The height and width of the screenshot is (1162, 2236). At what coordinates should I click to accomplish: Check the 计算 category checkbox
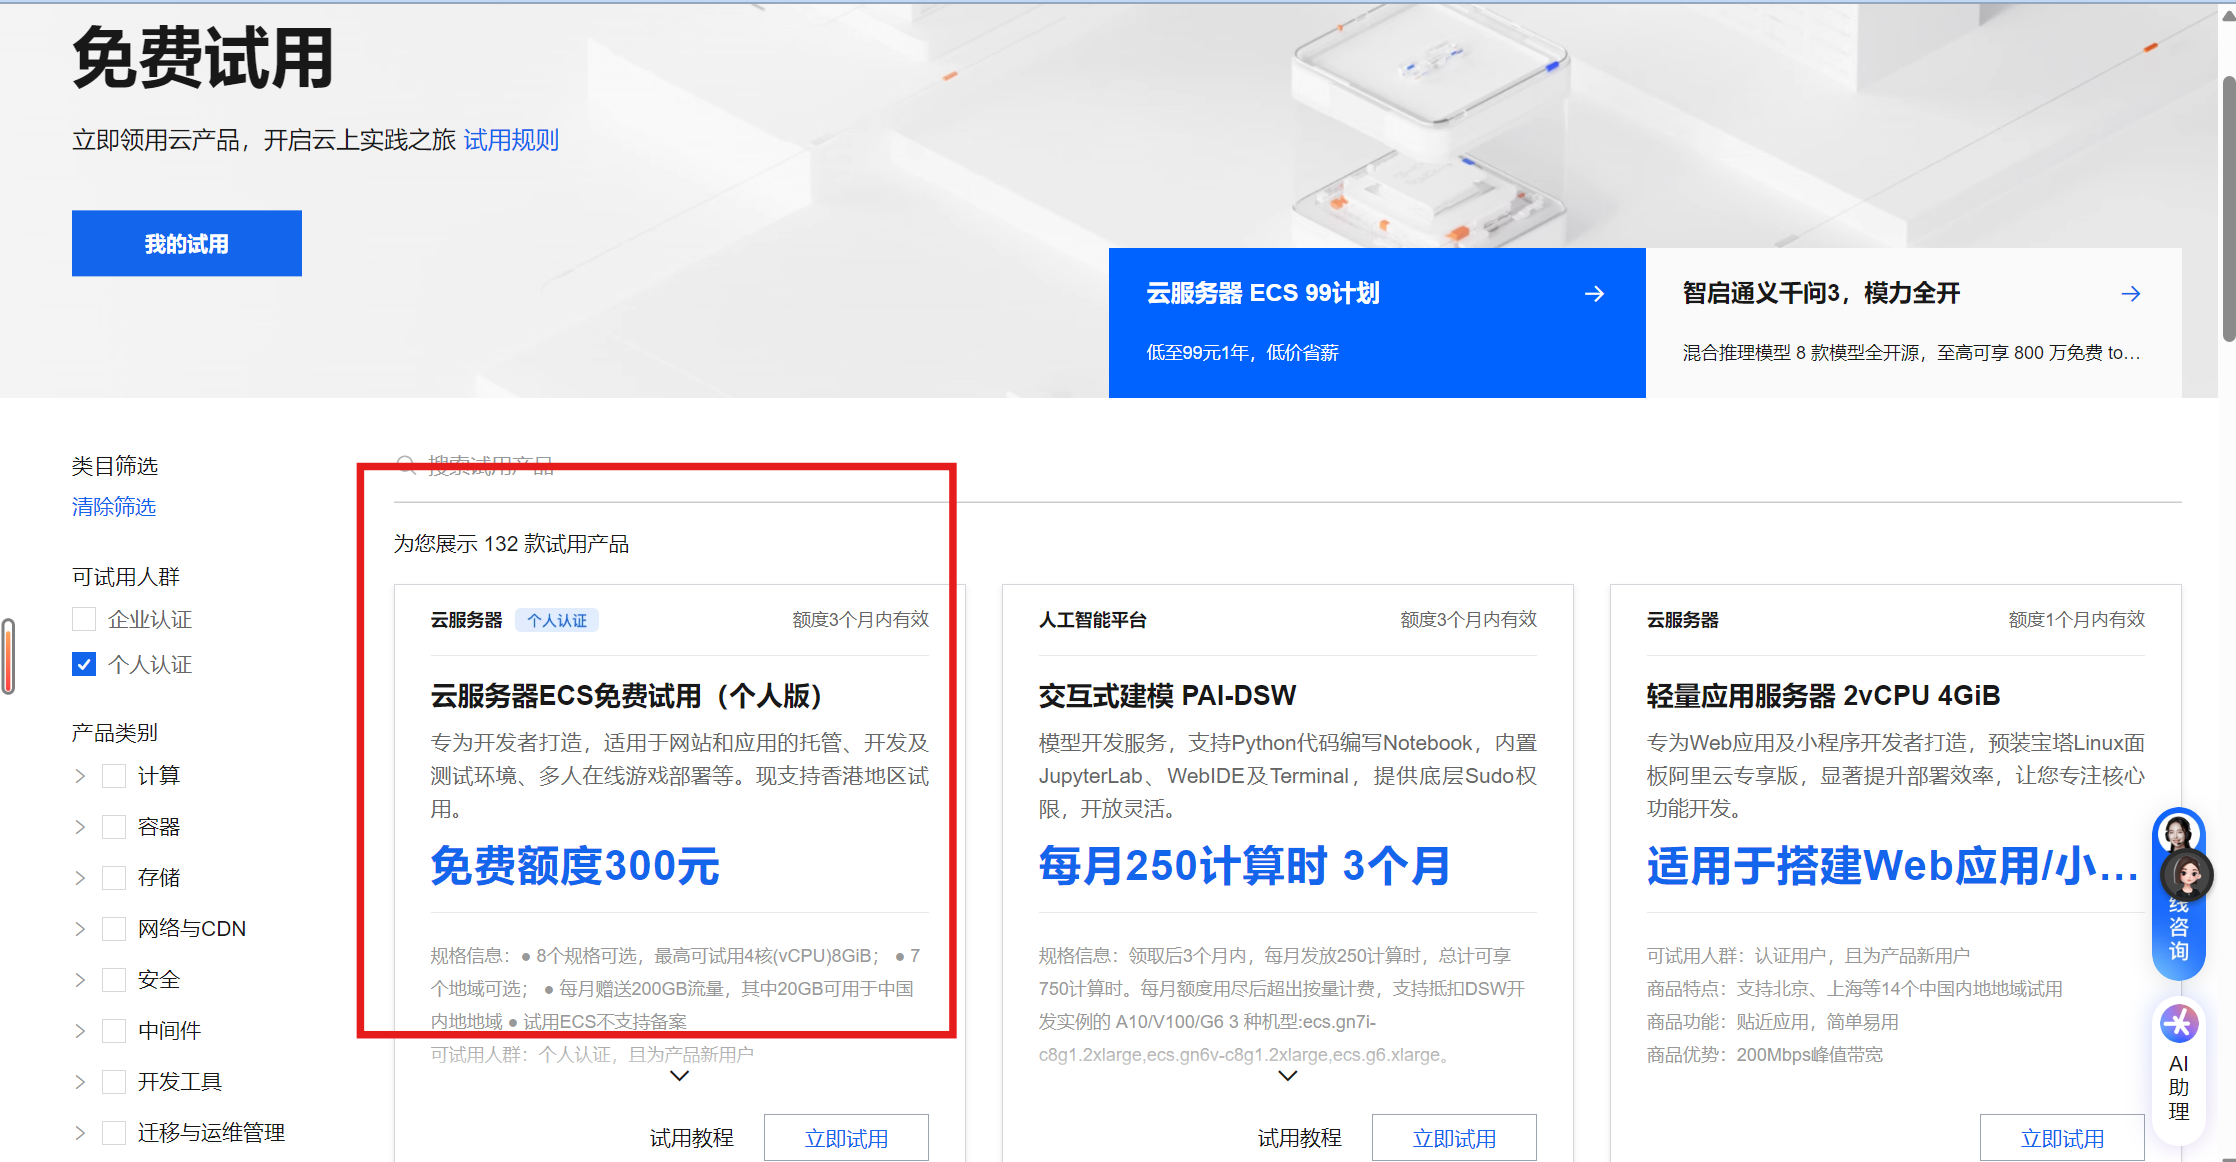tap(114, 776)
